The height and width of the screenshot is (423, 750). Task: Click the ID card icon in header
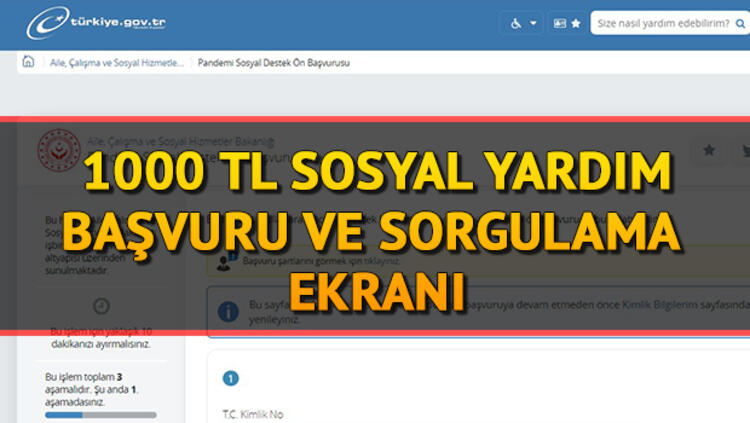tap(559, 23)
